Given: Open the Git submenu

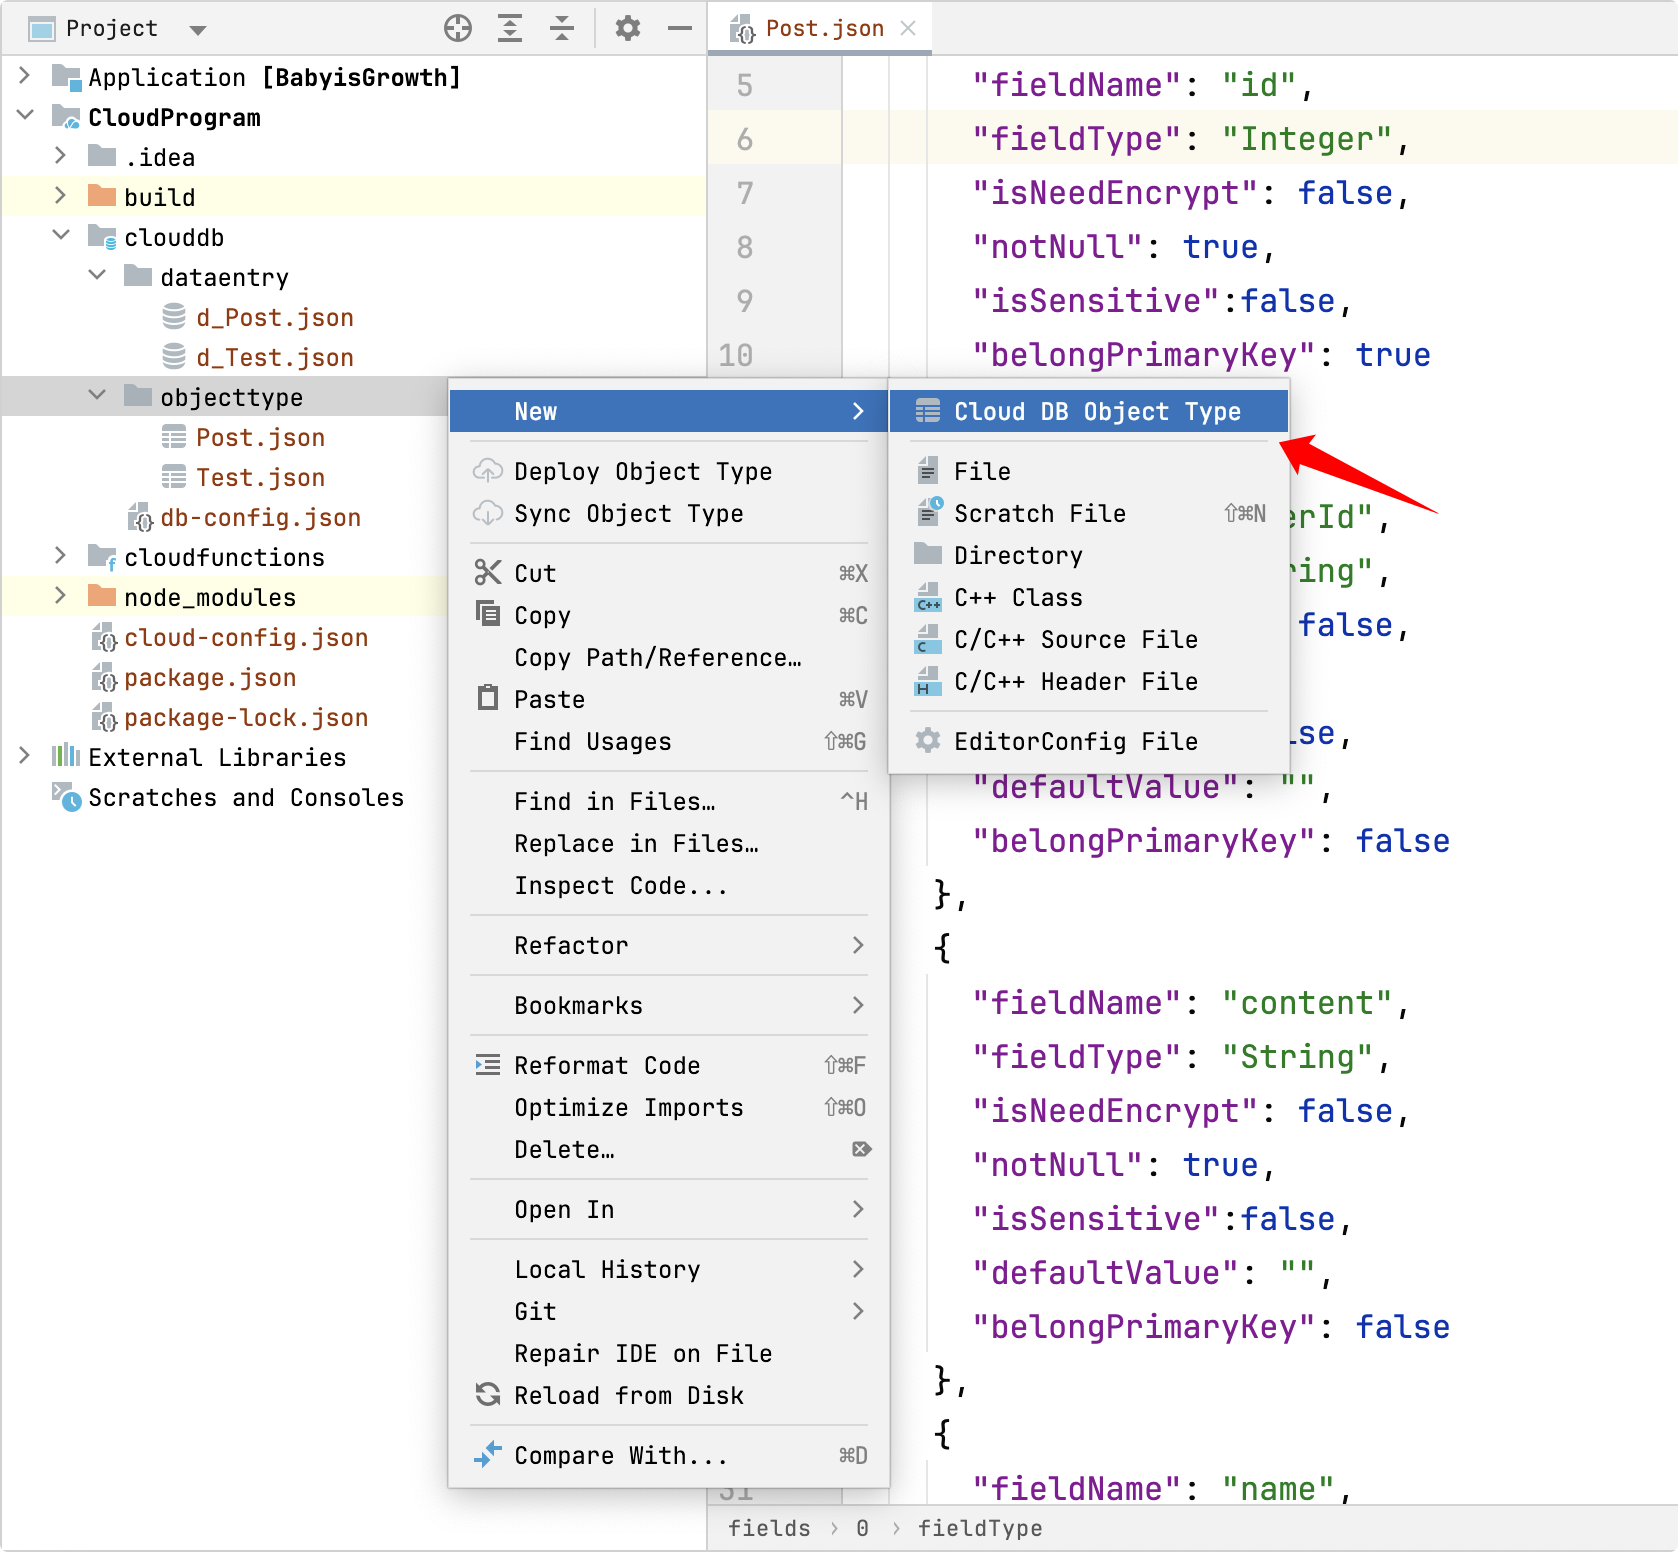Looking at the screenshot, I should [x=668, y=1311].
